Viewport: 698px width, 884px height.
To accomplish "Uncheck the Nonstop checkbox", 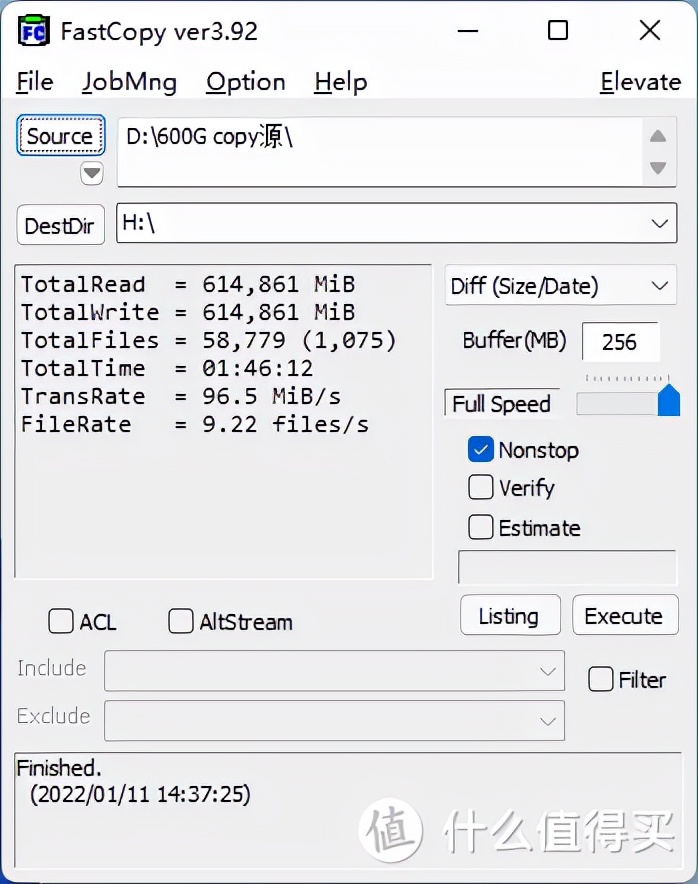I will click(480, 450).
